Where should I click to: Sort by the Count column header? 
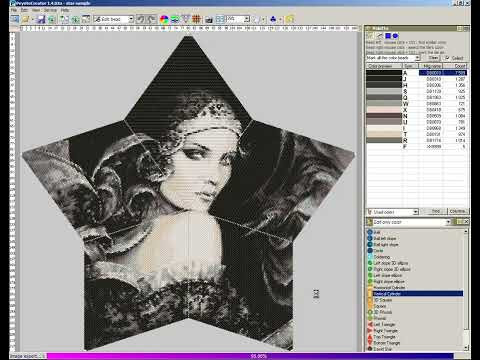pos(456,66)
